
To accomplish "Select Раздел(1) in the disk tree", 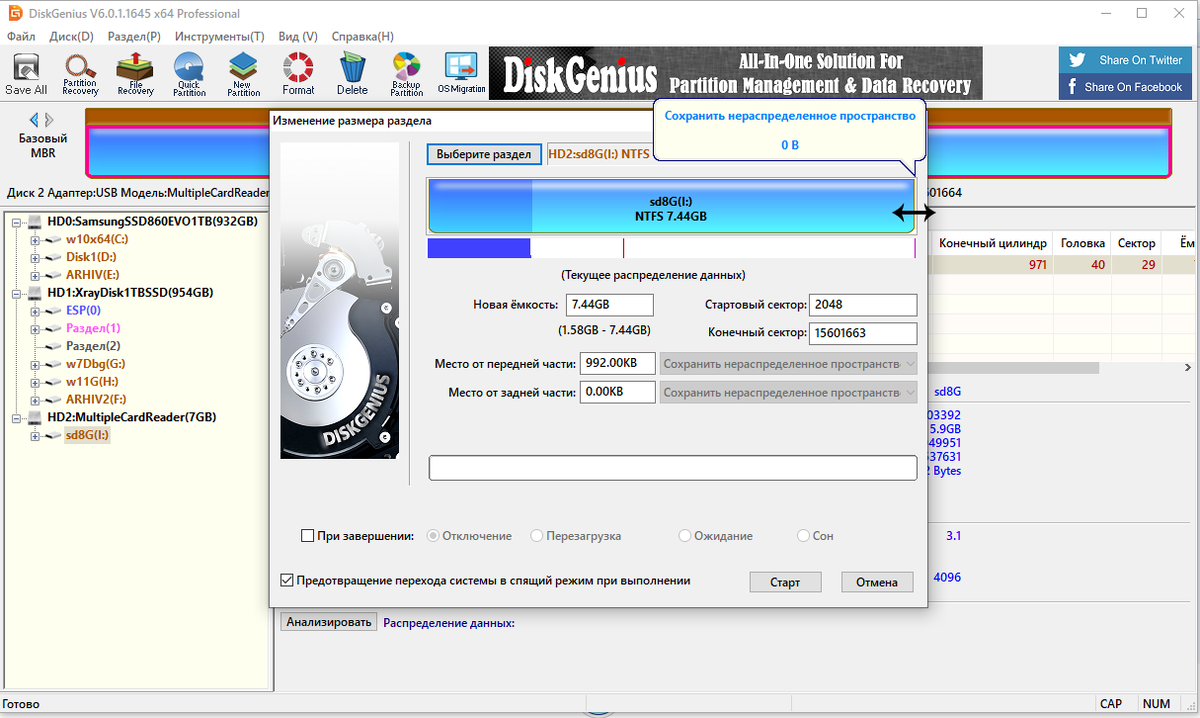I will (x=93, y=328).
